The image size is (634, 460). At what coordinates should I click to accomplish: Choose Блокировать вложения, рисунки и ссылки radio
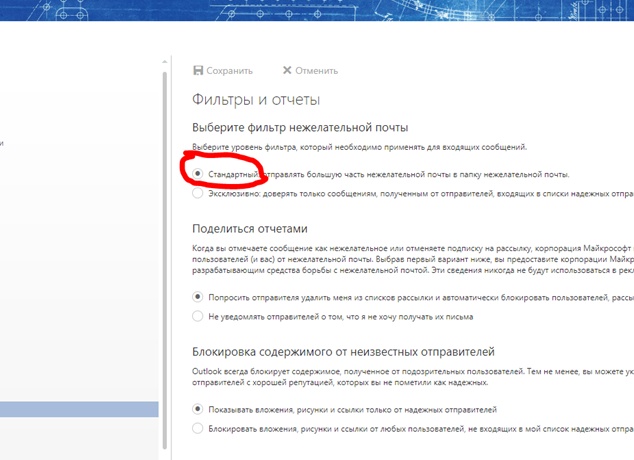[x=197, y=428]
